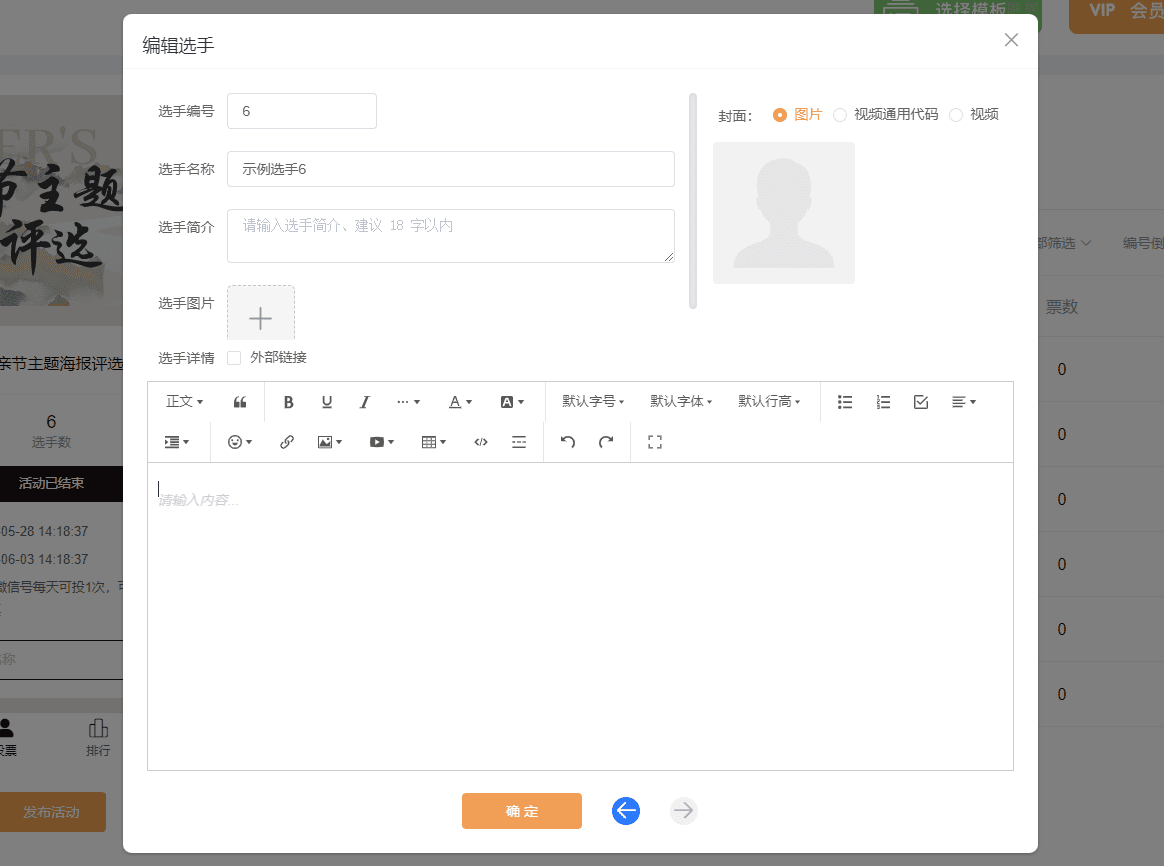The height and width of the screenshot is (866, 1164).
Task: Apply underline formatting
Action: [x=326, y=401]
